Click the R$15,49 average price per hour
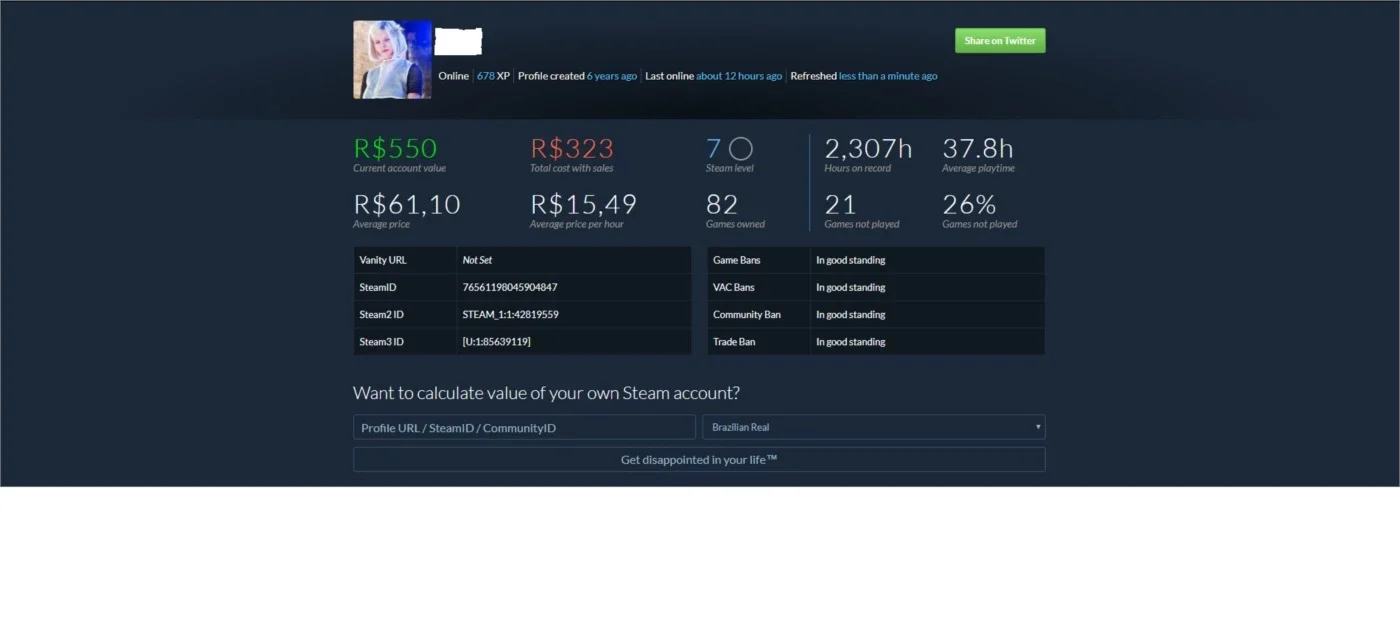 pos(583,204)
